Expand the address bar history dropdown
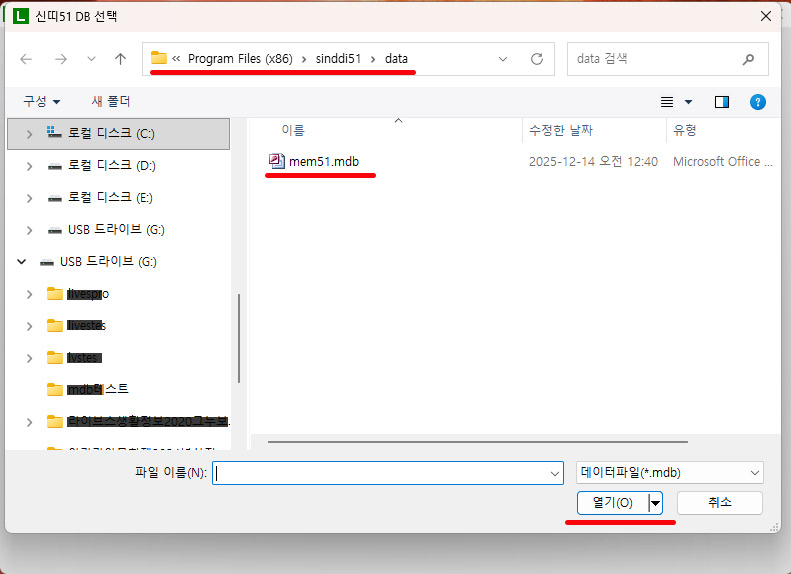Viewport: 791px width, 574px height. pyautogui.click(x=503, y=59)
